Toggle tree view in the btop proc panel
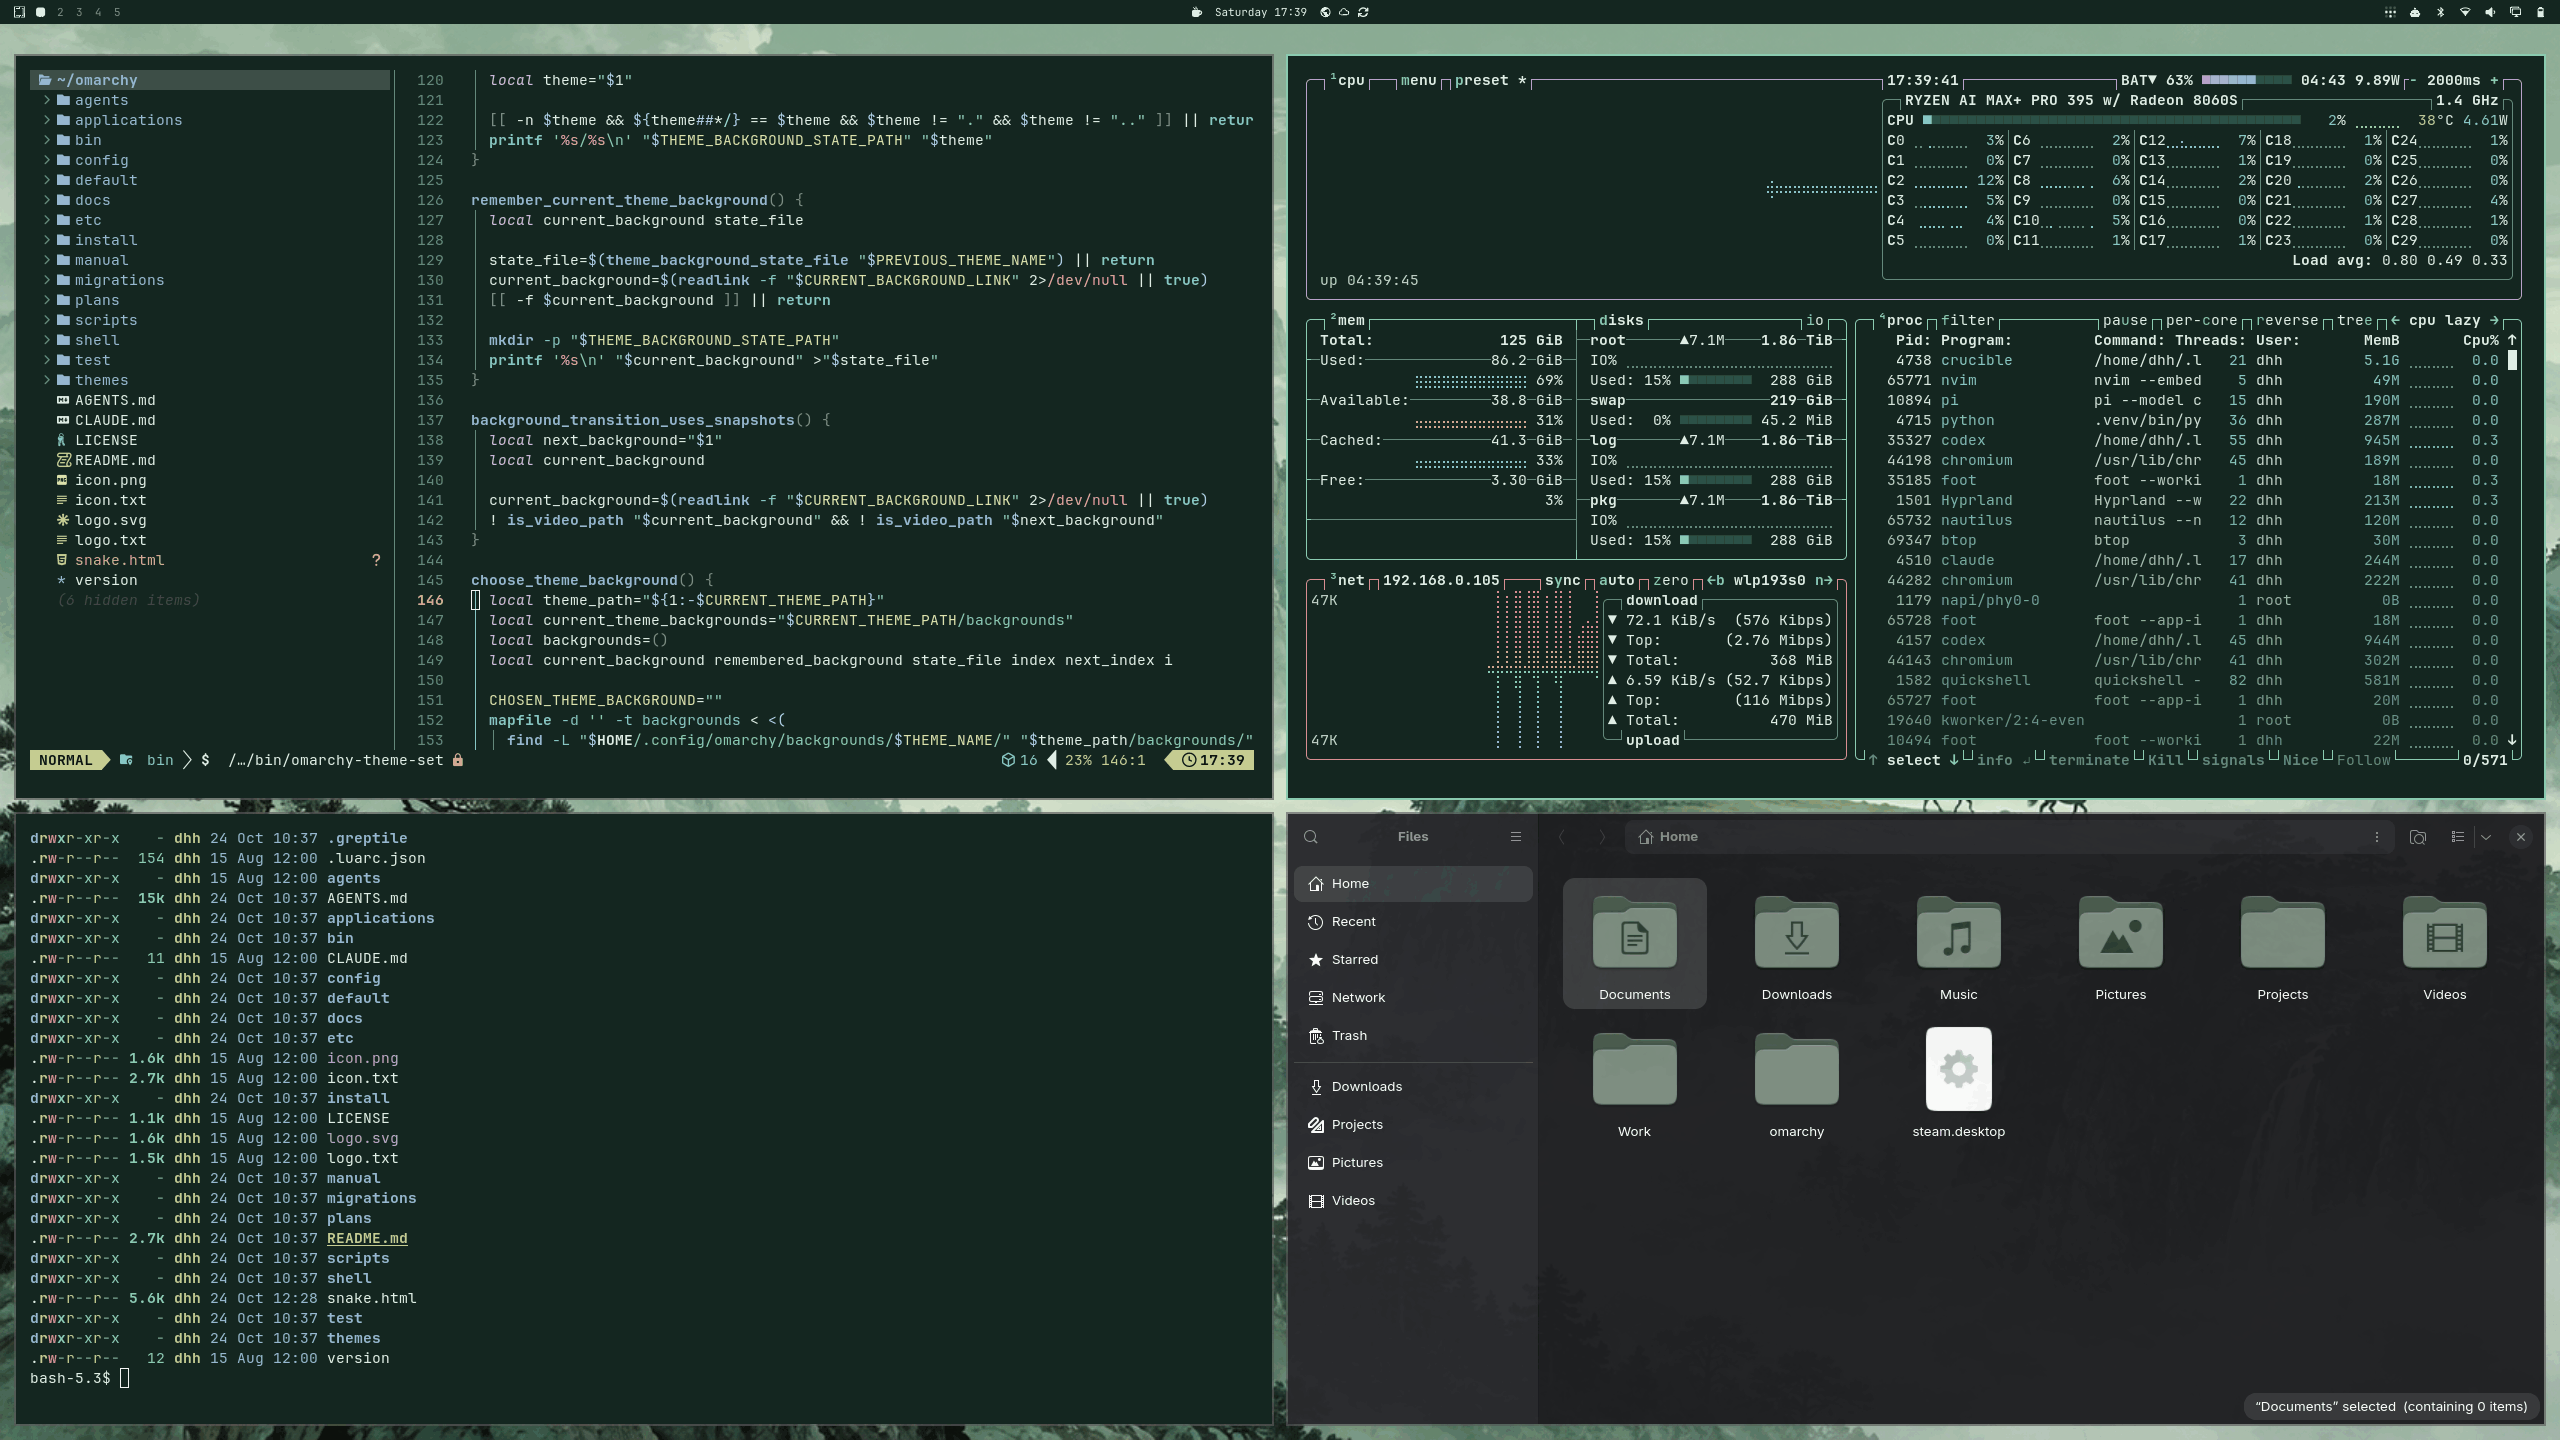 pyautogui.click(x=2354, y=320)
